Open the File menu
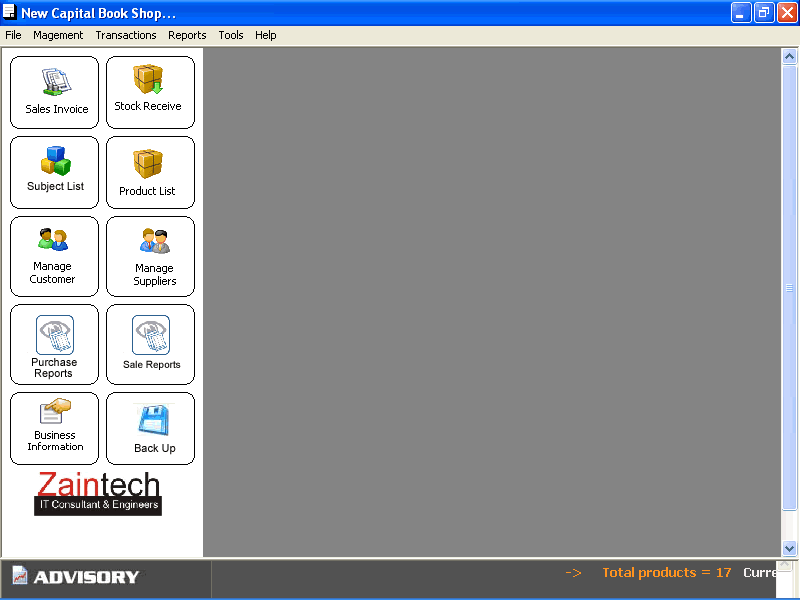Viewport: 800px width, 600px height. pos(13,35)
